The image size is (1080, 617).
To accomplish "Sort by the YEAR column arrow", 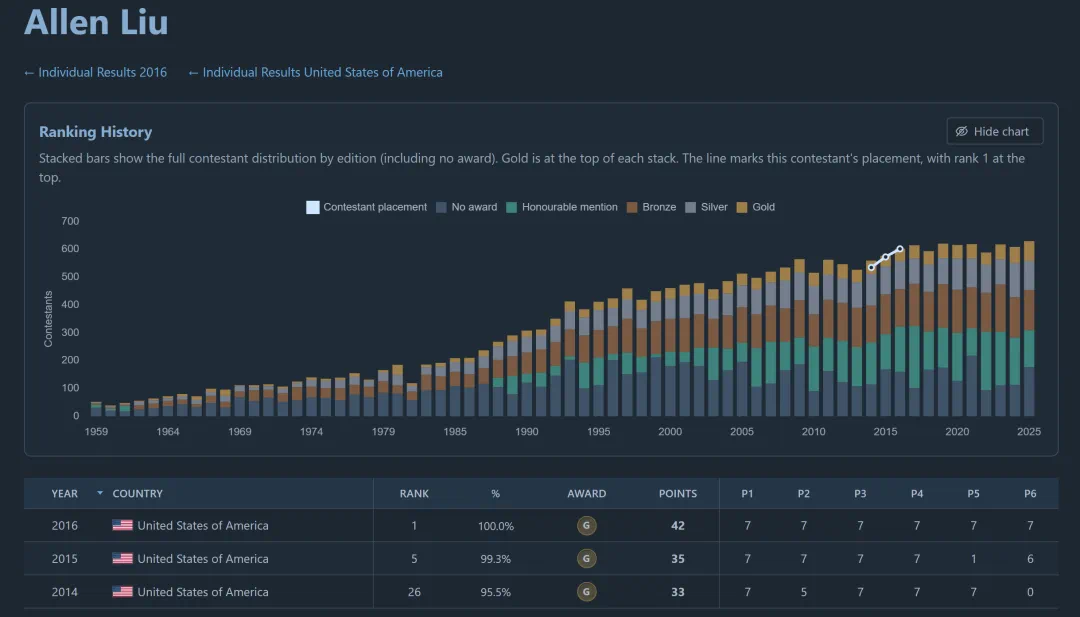I will click(100, 493).
